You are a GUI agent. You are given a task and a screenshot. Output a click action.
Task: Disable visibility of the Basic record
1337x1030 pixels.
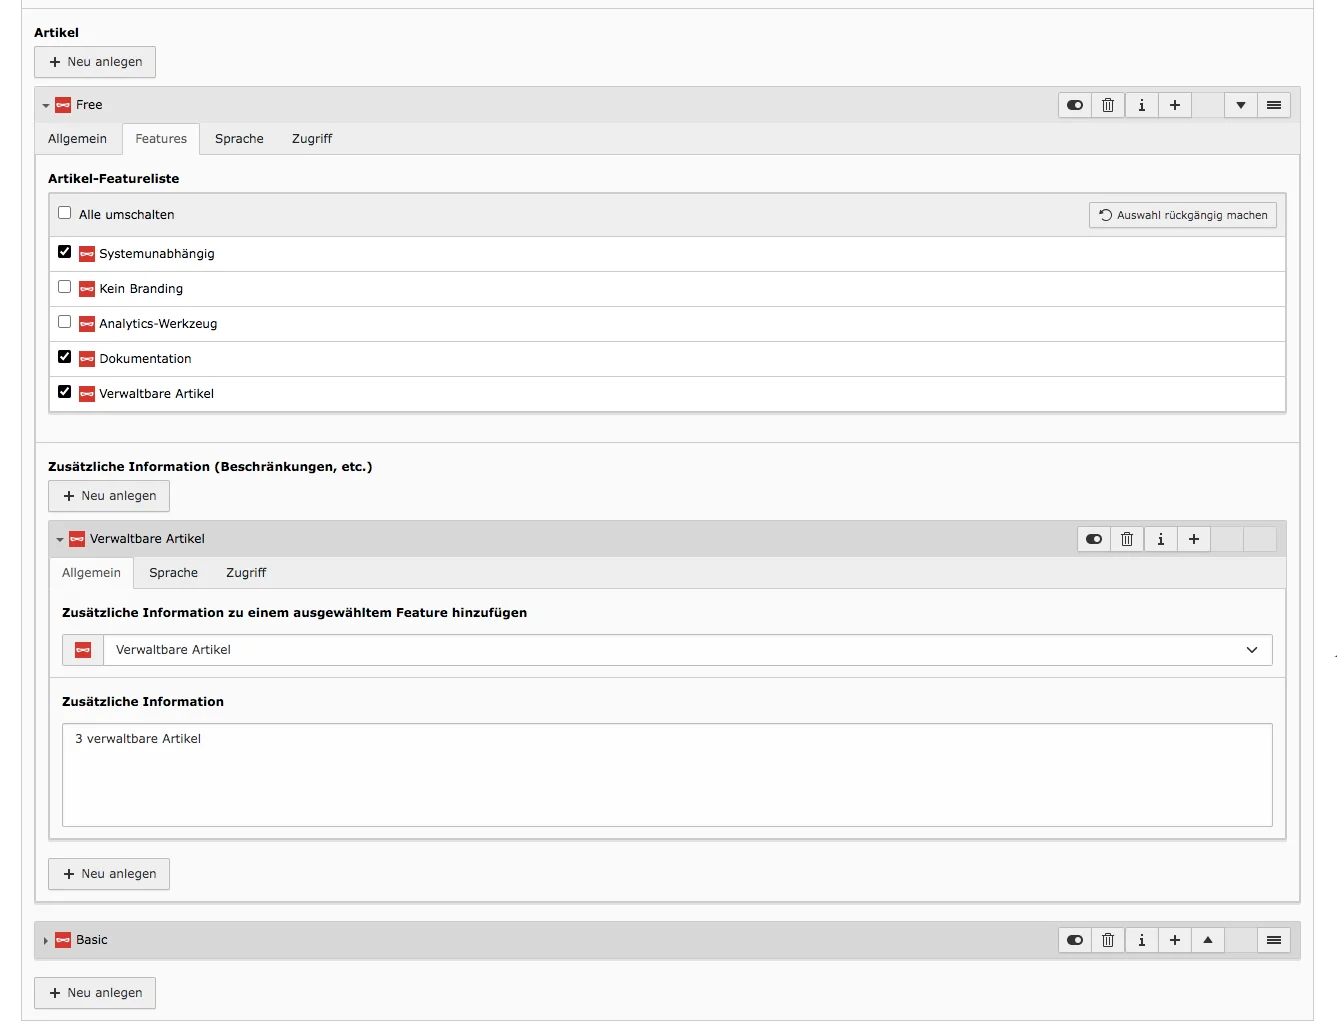1074,940
